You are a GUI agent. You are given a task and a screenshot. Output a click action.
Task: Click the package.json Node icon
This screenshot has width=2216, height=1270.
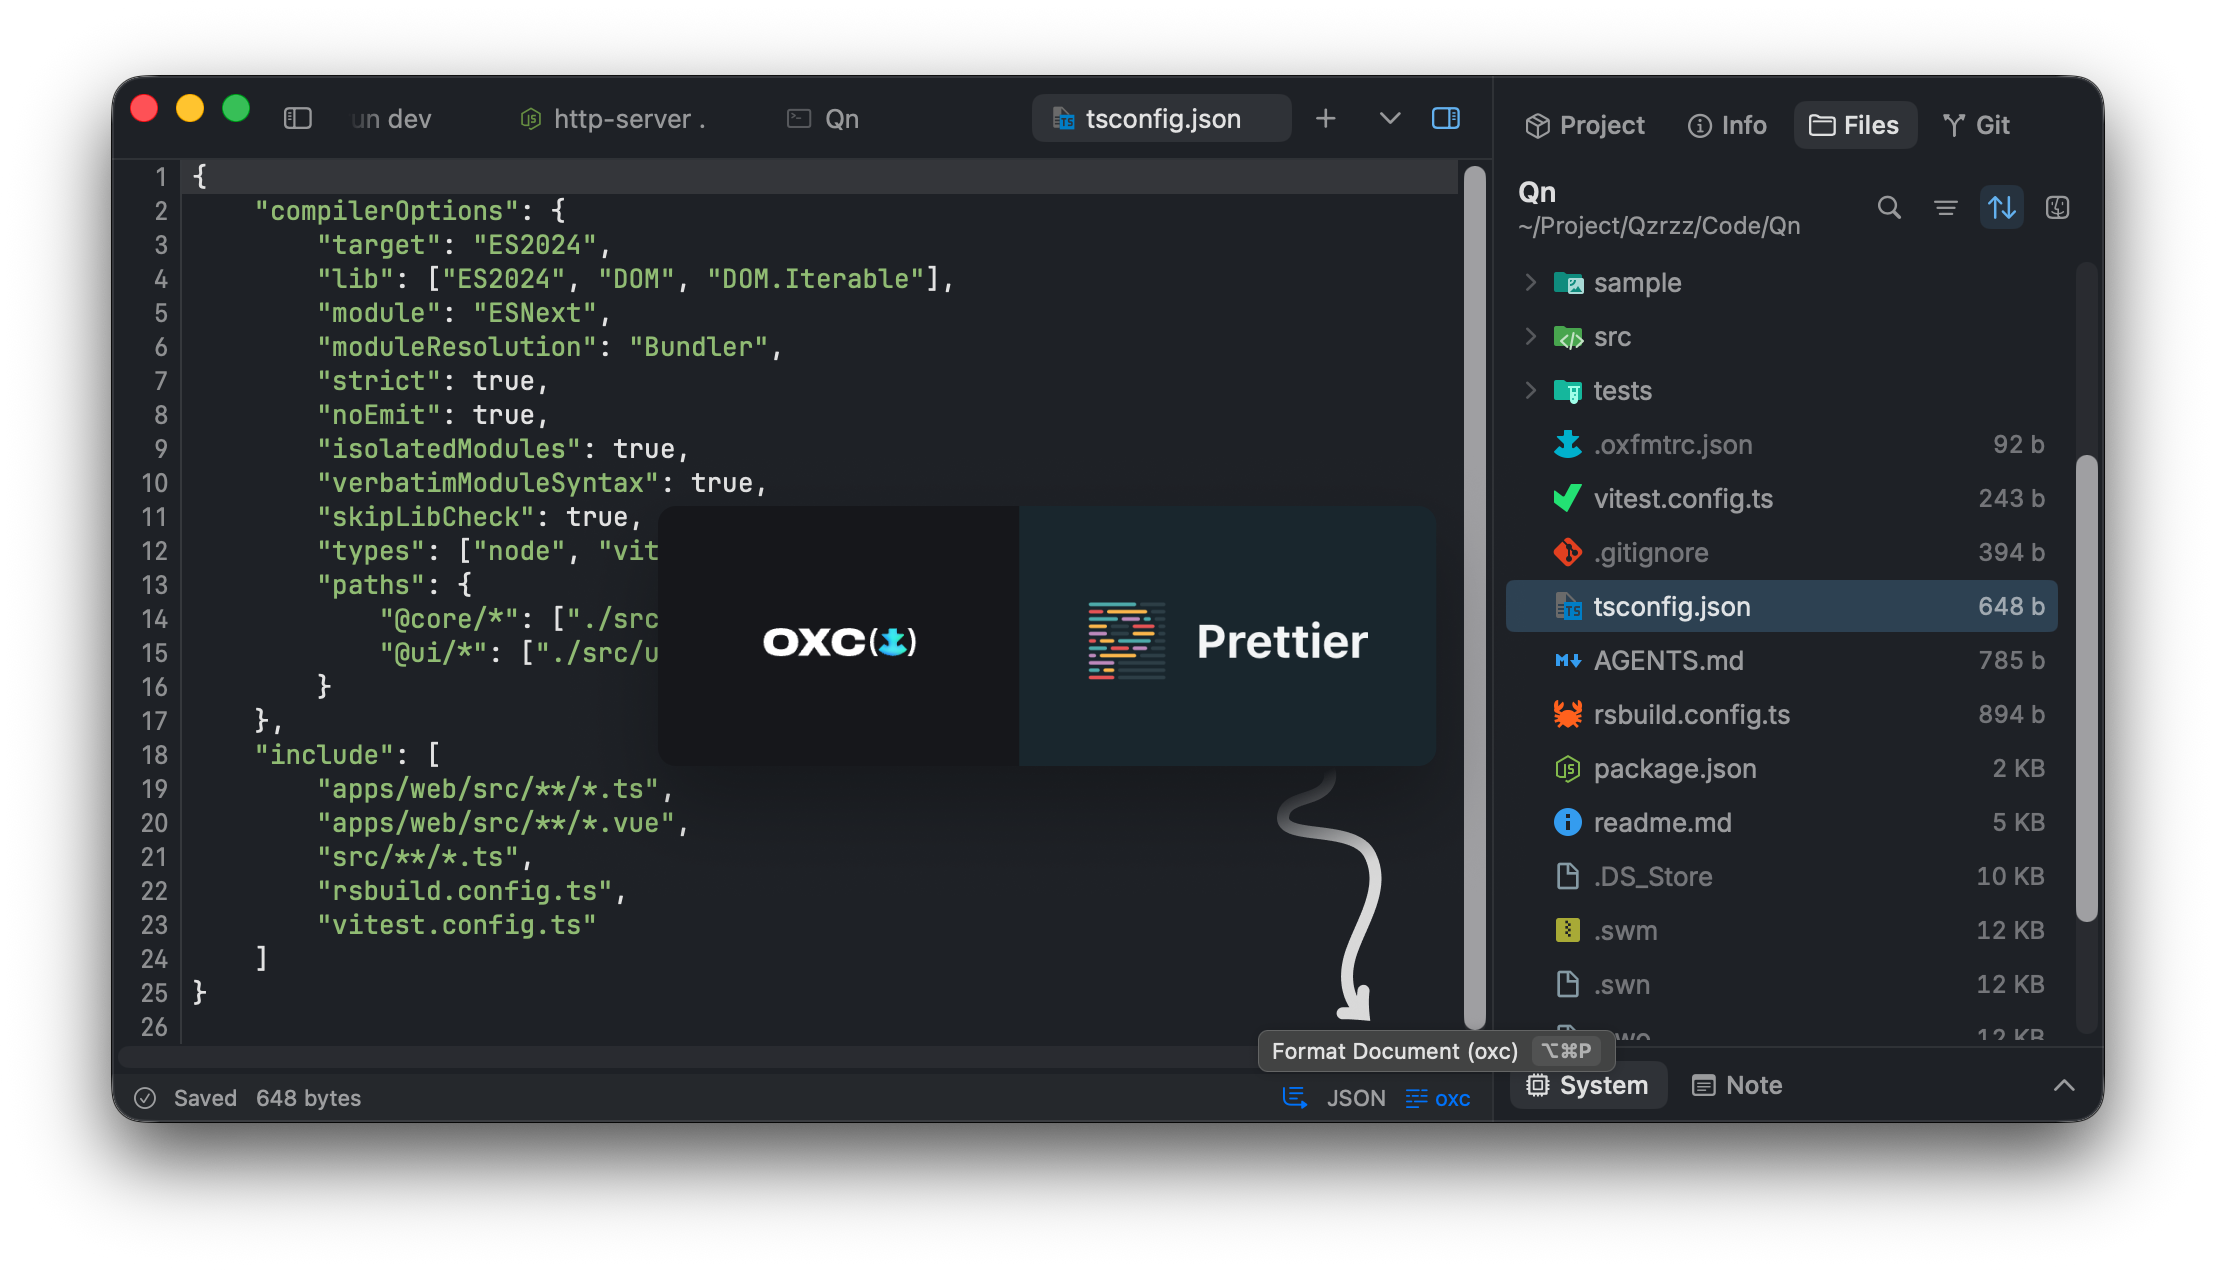pyautogui.click(x=1568, y=768)
